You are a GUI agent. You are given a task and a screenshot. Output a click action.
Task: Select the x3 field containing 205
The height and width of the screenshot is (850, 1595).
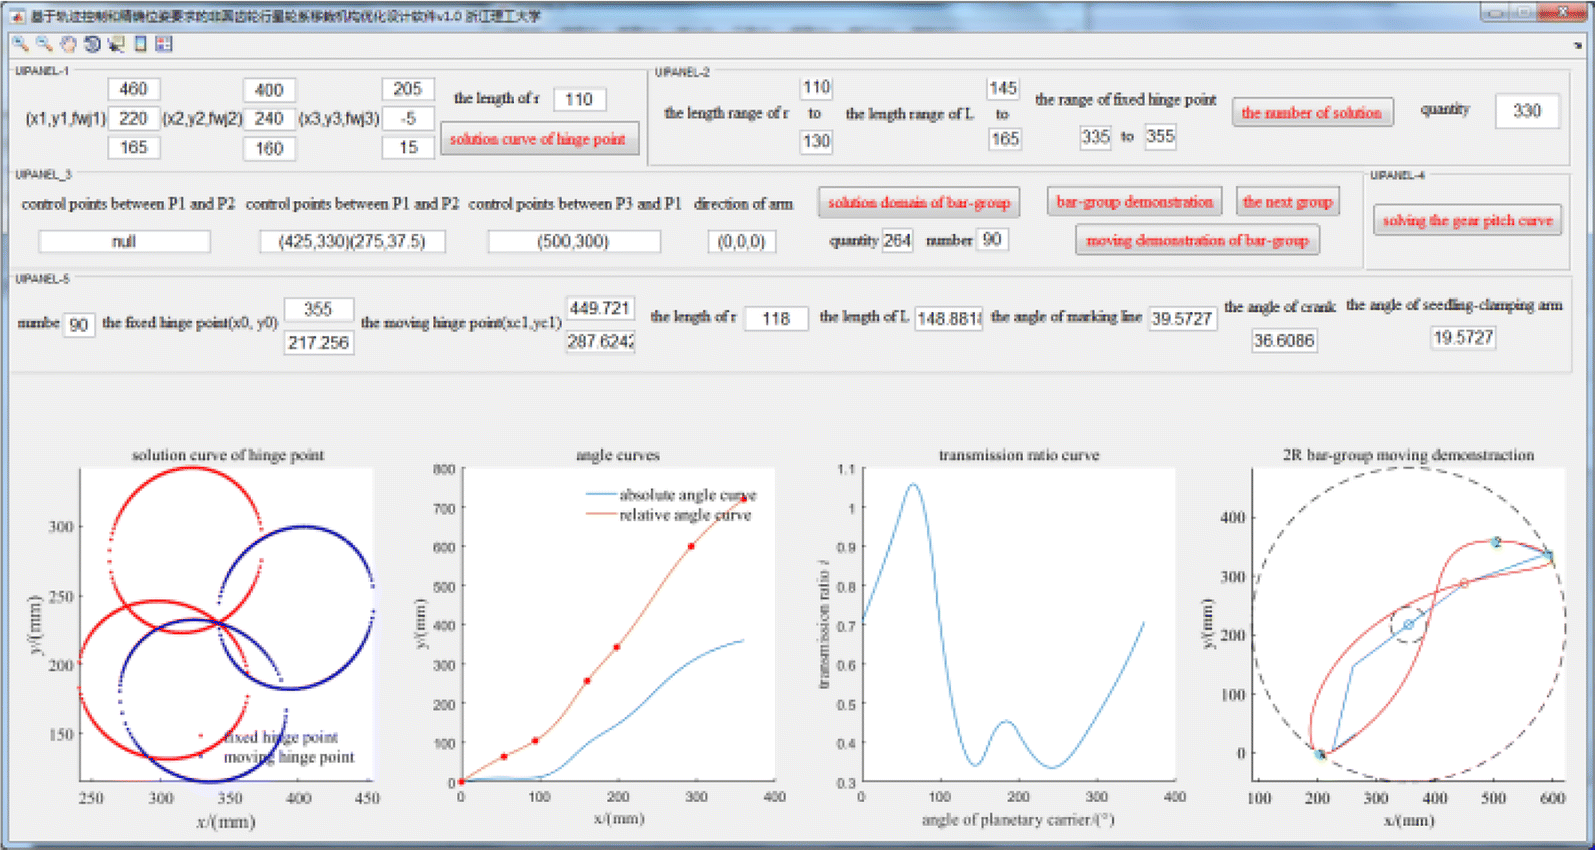coord(408,89)
